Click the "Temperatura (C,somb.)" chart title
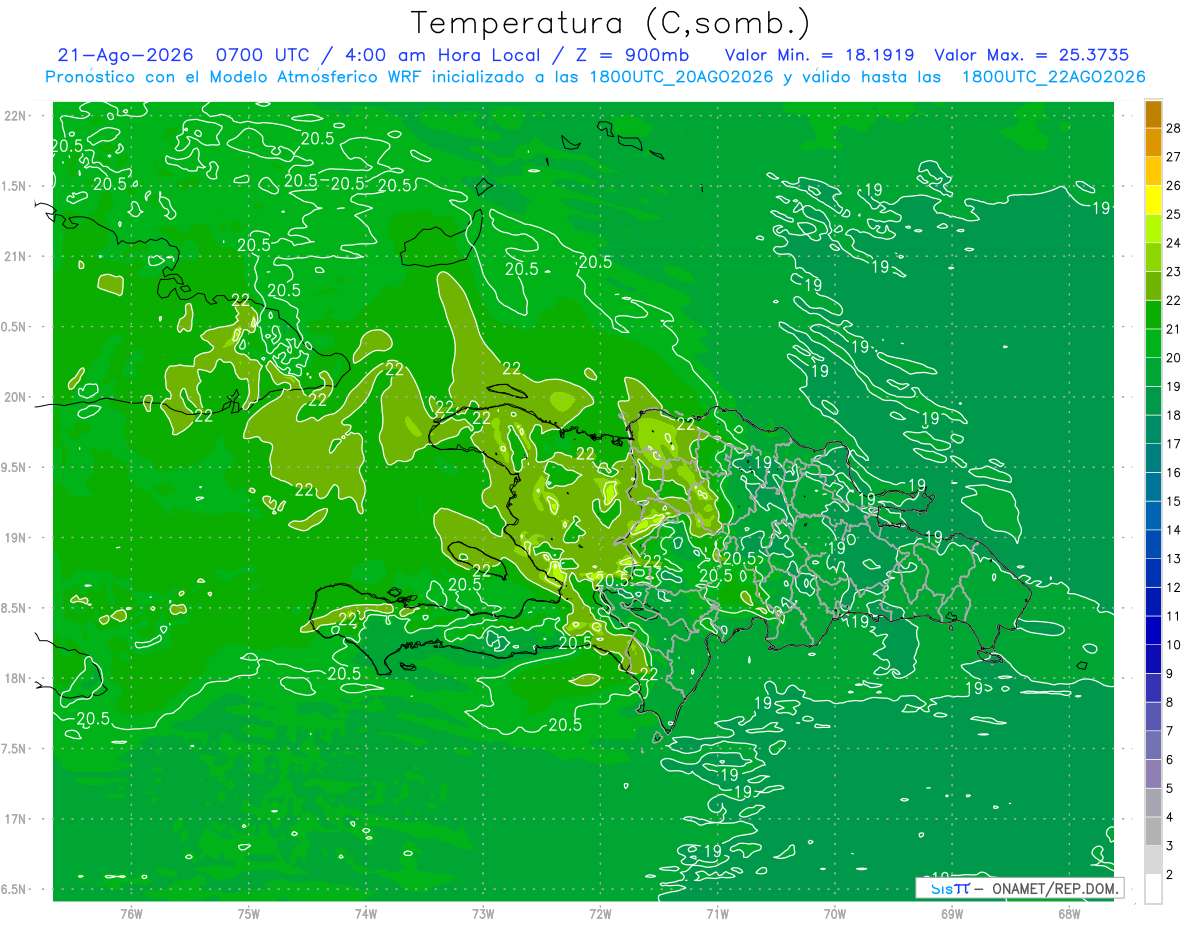1200x927 pixels. tap(611, 23)
